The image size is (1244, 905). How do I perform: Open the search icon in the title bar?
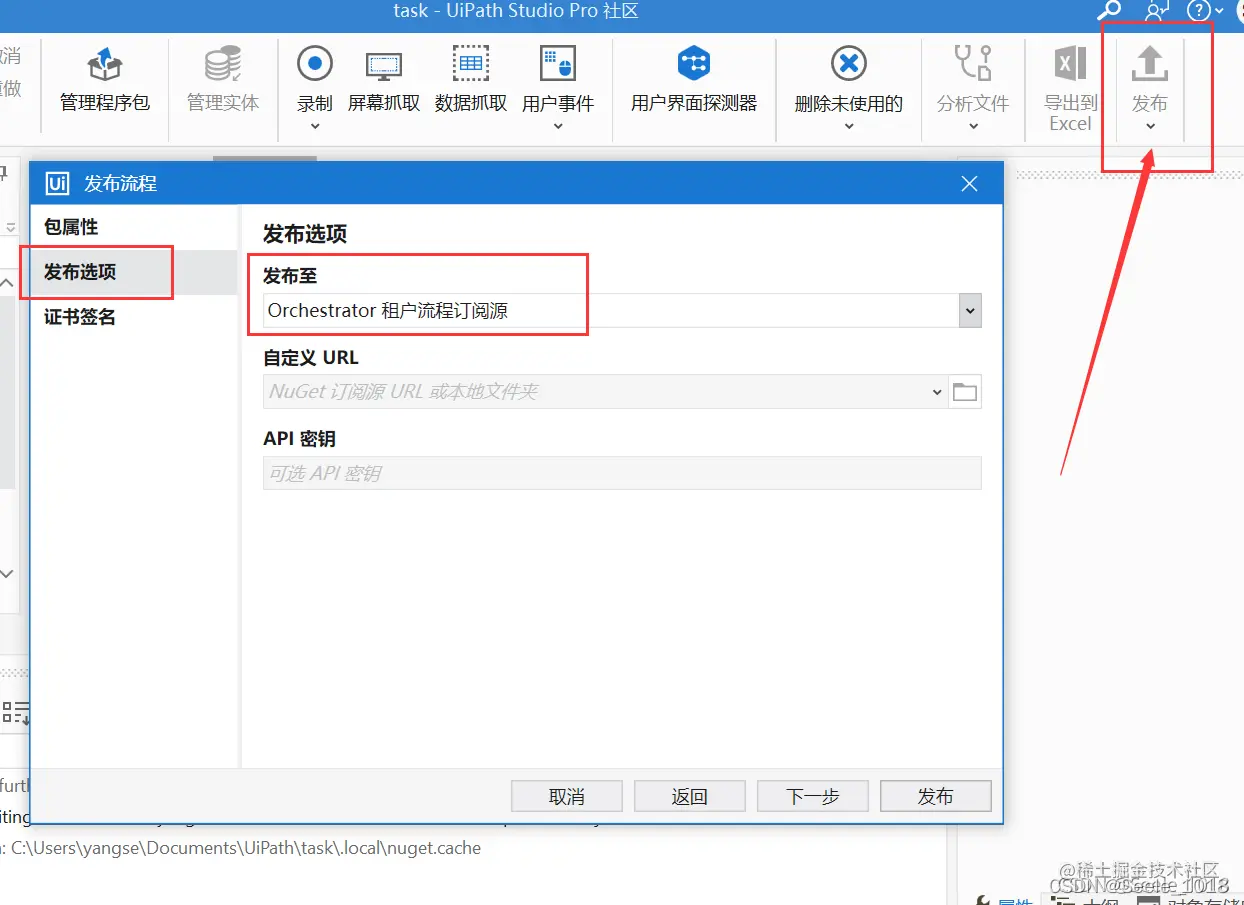tap(1108, 12)
